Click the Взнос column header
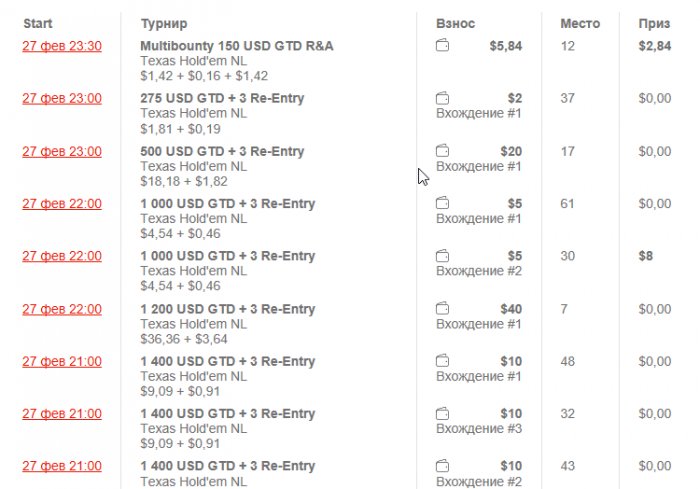 pos(456,23)
